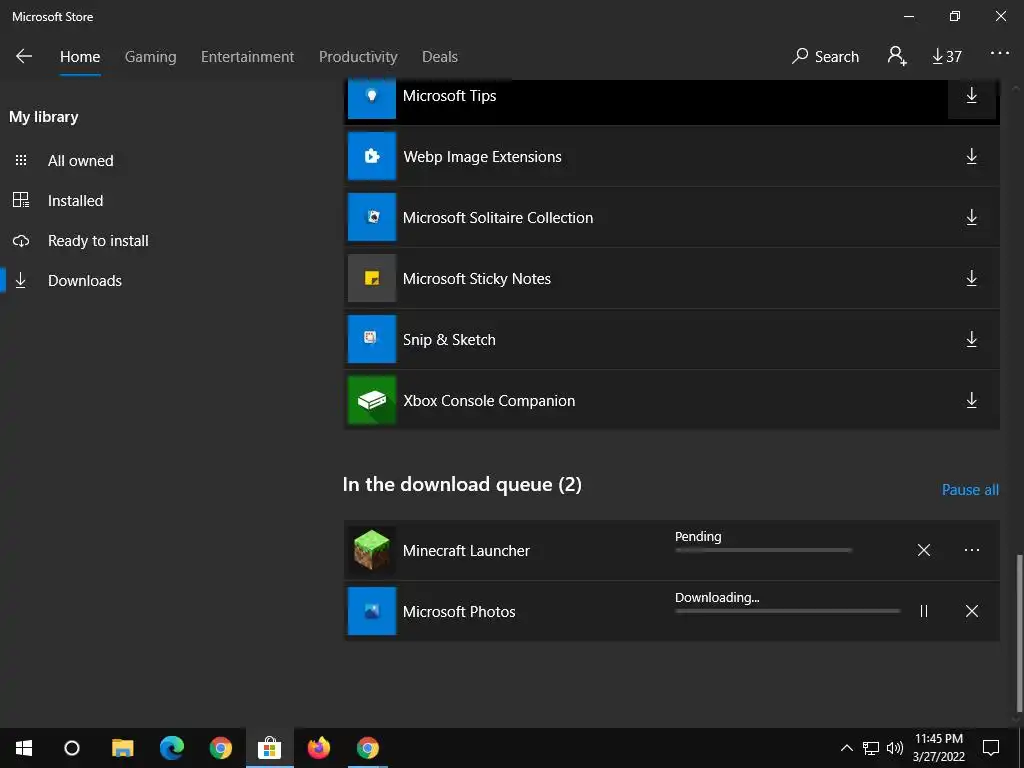Download Microsoft Tips update
Screen dimensions: 1024x768
pyautogui.click(x=972, y=95)
